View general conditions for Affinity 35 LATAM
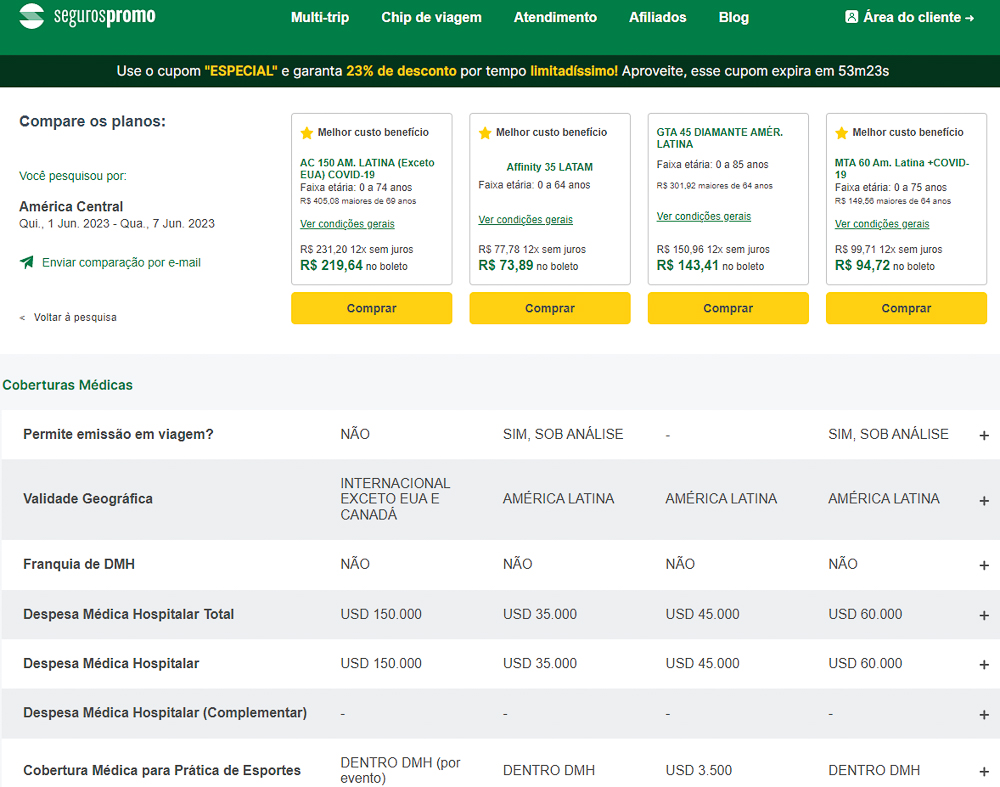The height and width of the screenshot is (787, 1000). (526, 219)
